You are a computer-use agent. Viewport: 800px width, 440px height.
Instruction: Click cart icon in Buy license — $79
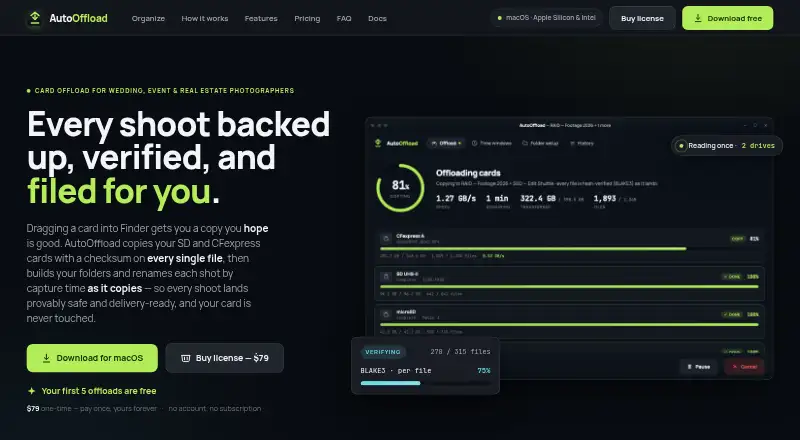click(x=186, y=358)
